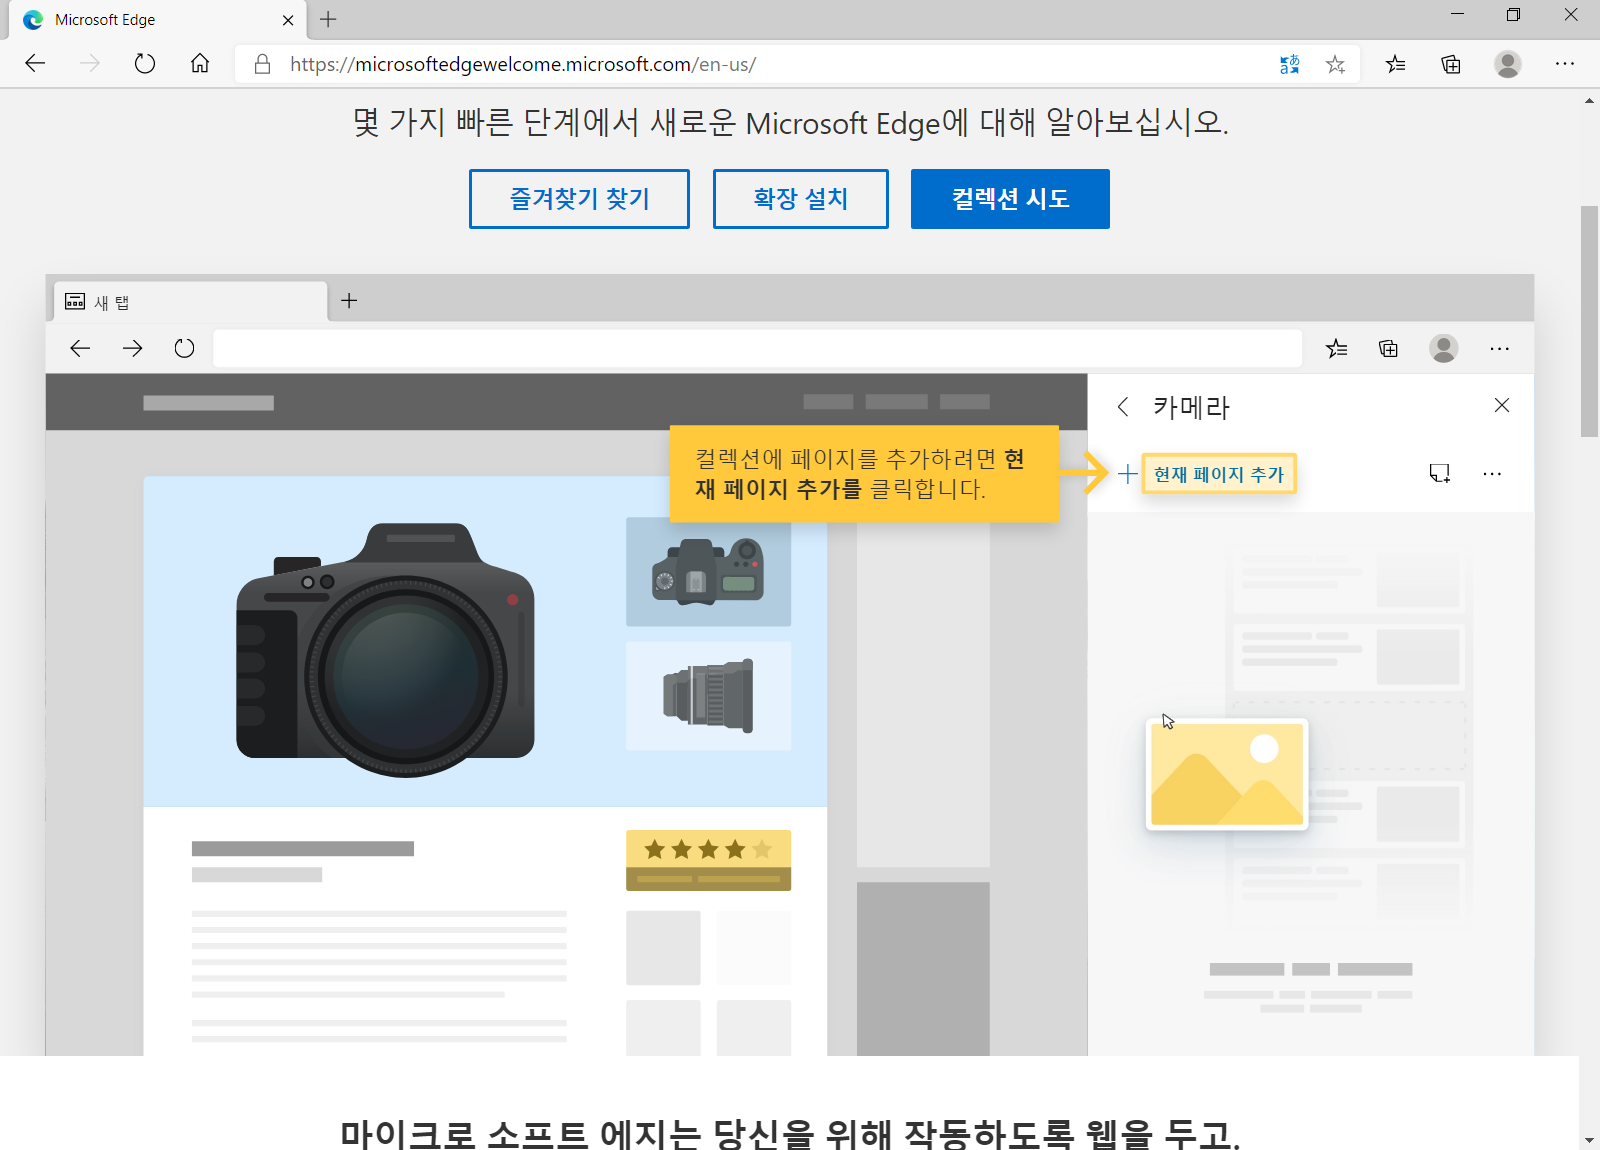Add this page to favorites star
The image size is (1600, 1150).
point(1335,64)
